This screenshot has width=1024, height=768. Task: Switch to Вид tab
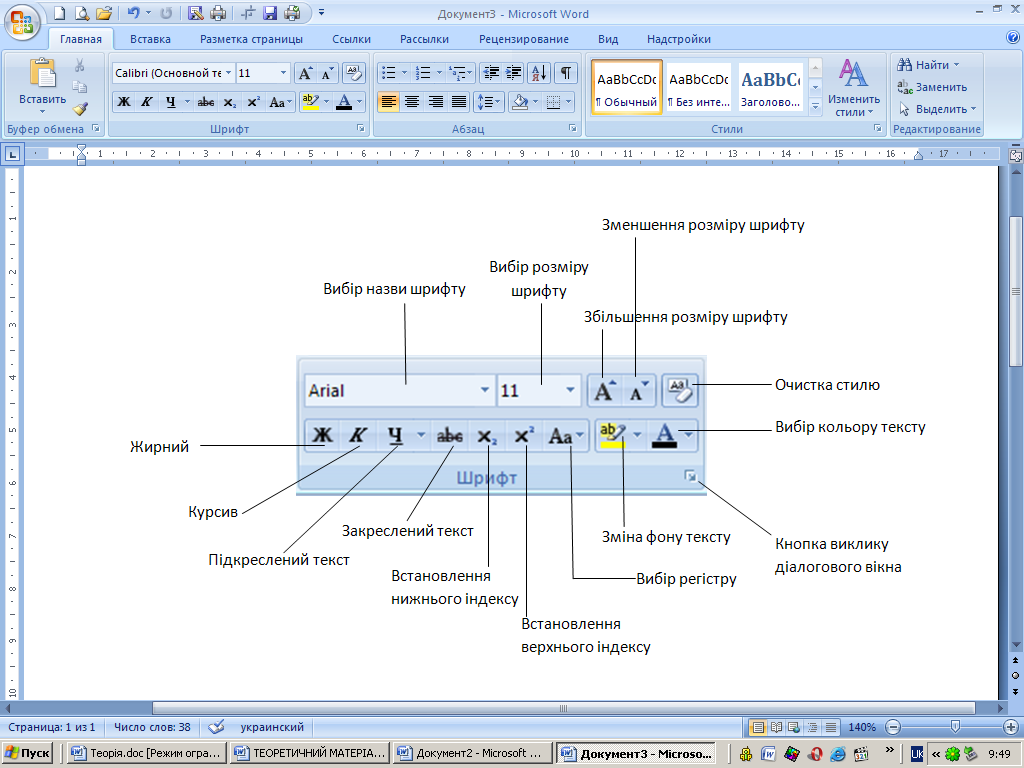[x=608, y=39]
